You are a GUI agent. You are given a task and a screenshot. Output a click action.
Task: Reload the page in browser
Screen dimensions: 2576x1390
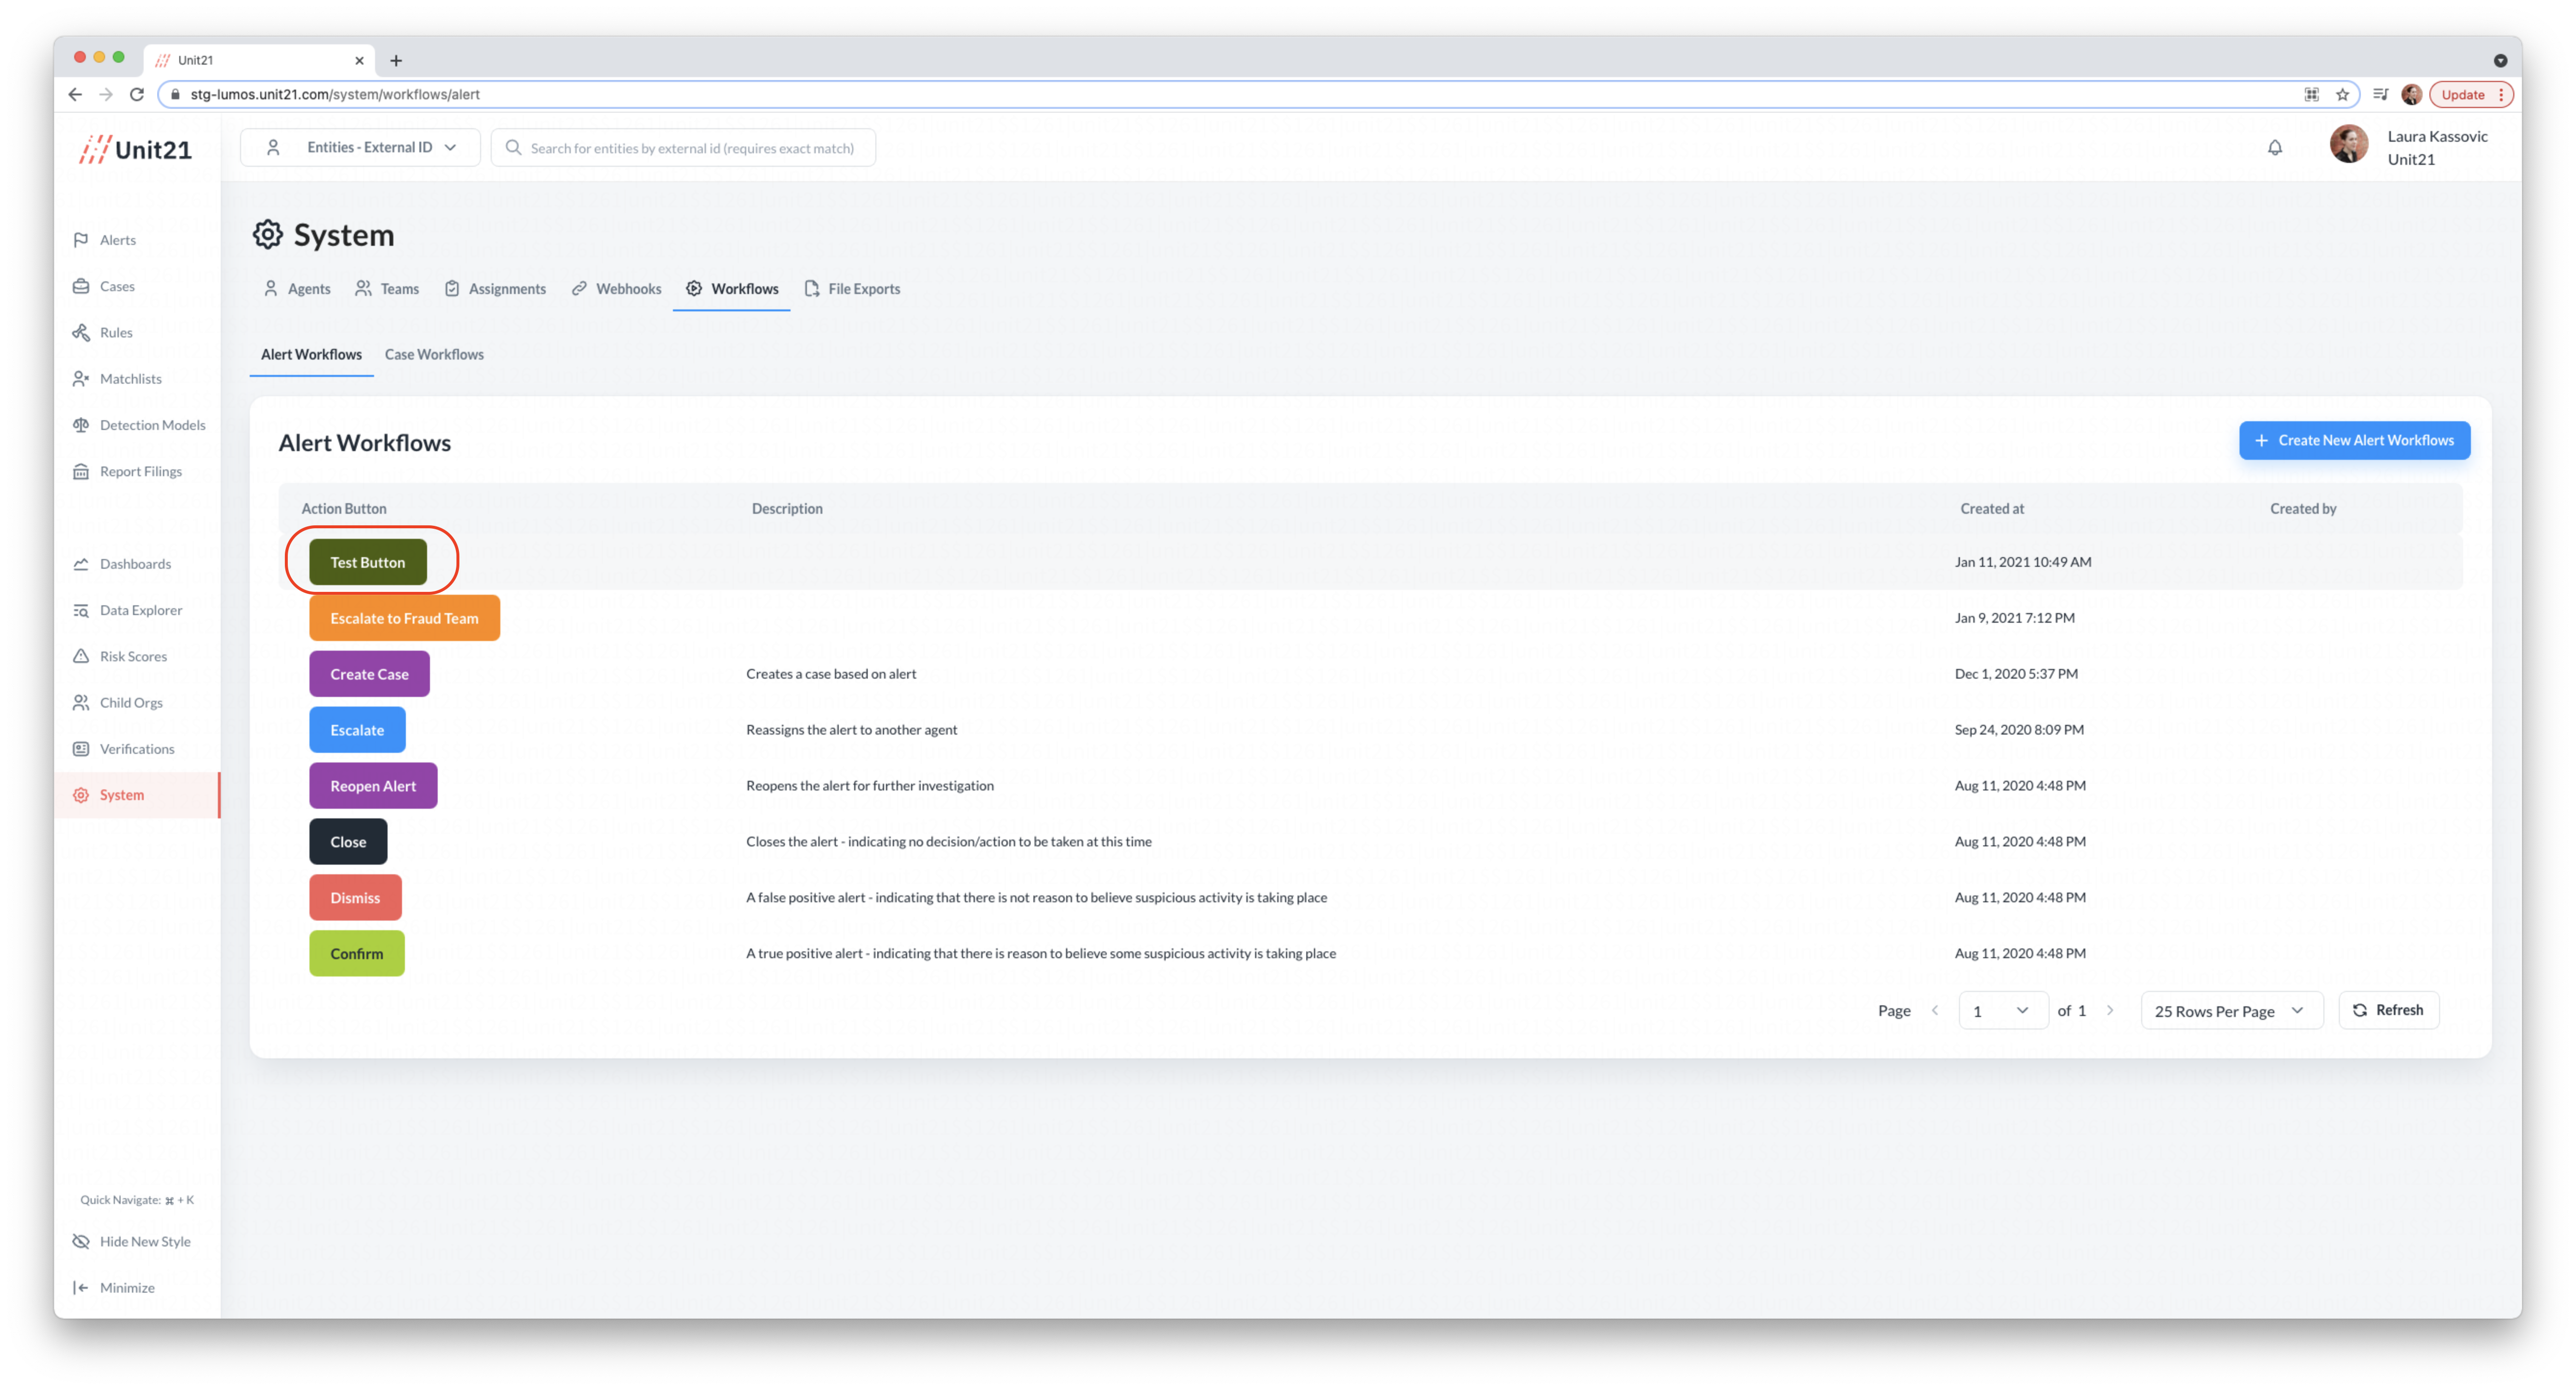click(137, 94)
